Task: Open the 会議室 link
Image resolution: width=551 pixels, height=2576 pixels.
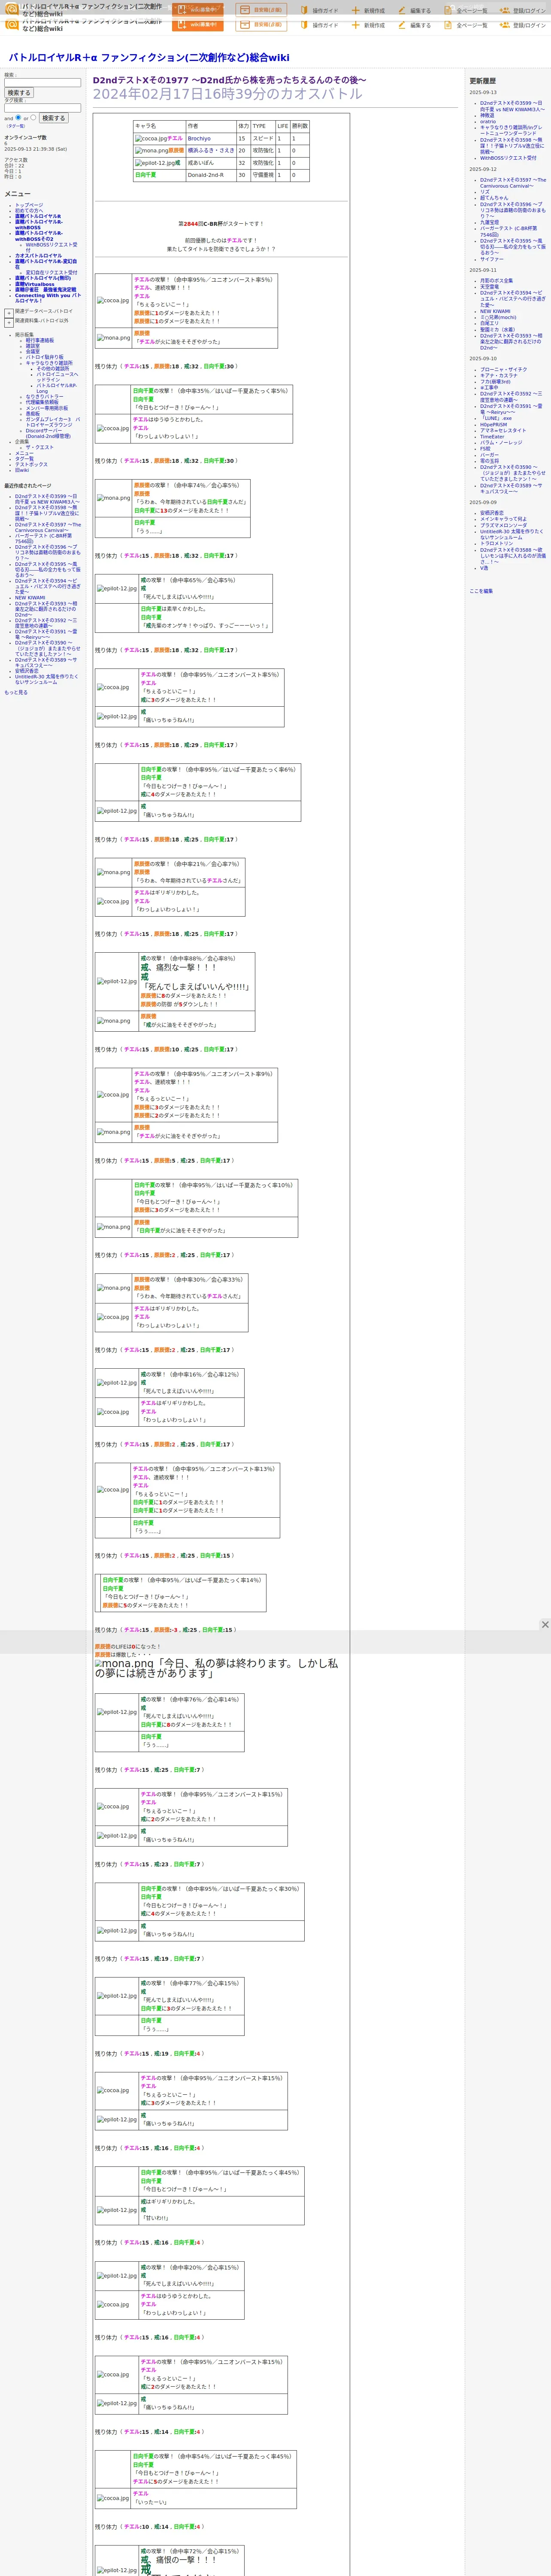Action: tap(33, 352)
